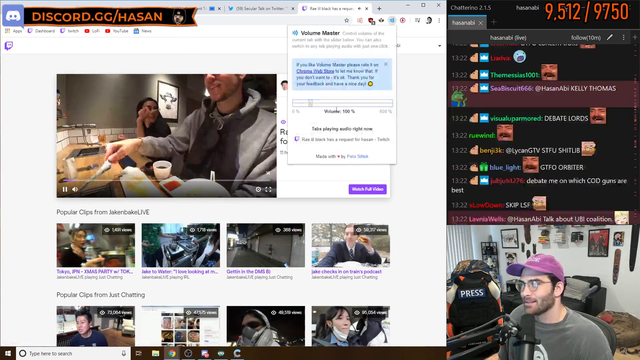Open the News bookmark
Viewport: 640px width, 360px height.
coord(142,31)
